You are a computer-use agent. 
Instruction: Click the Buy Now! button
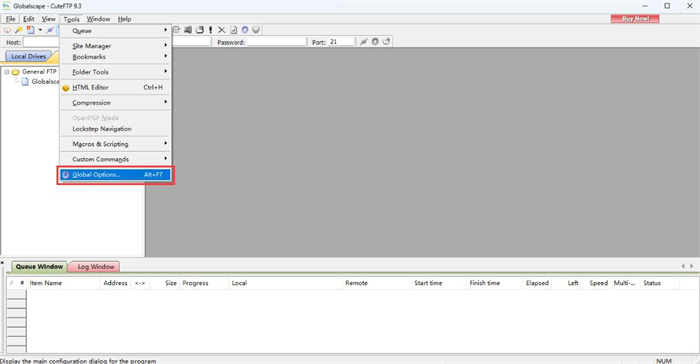(x=635, y=19)
